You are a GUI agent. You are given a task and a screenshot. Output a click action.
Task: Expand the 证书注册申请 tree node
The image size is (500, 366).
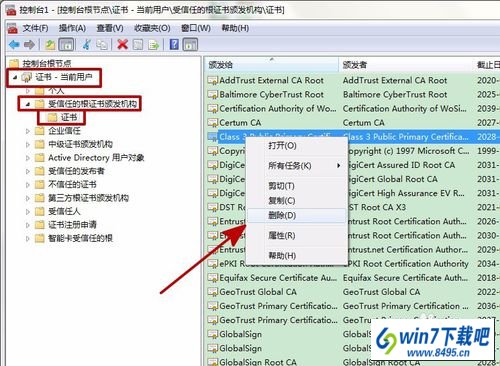click(x=28, y=225)
